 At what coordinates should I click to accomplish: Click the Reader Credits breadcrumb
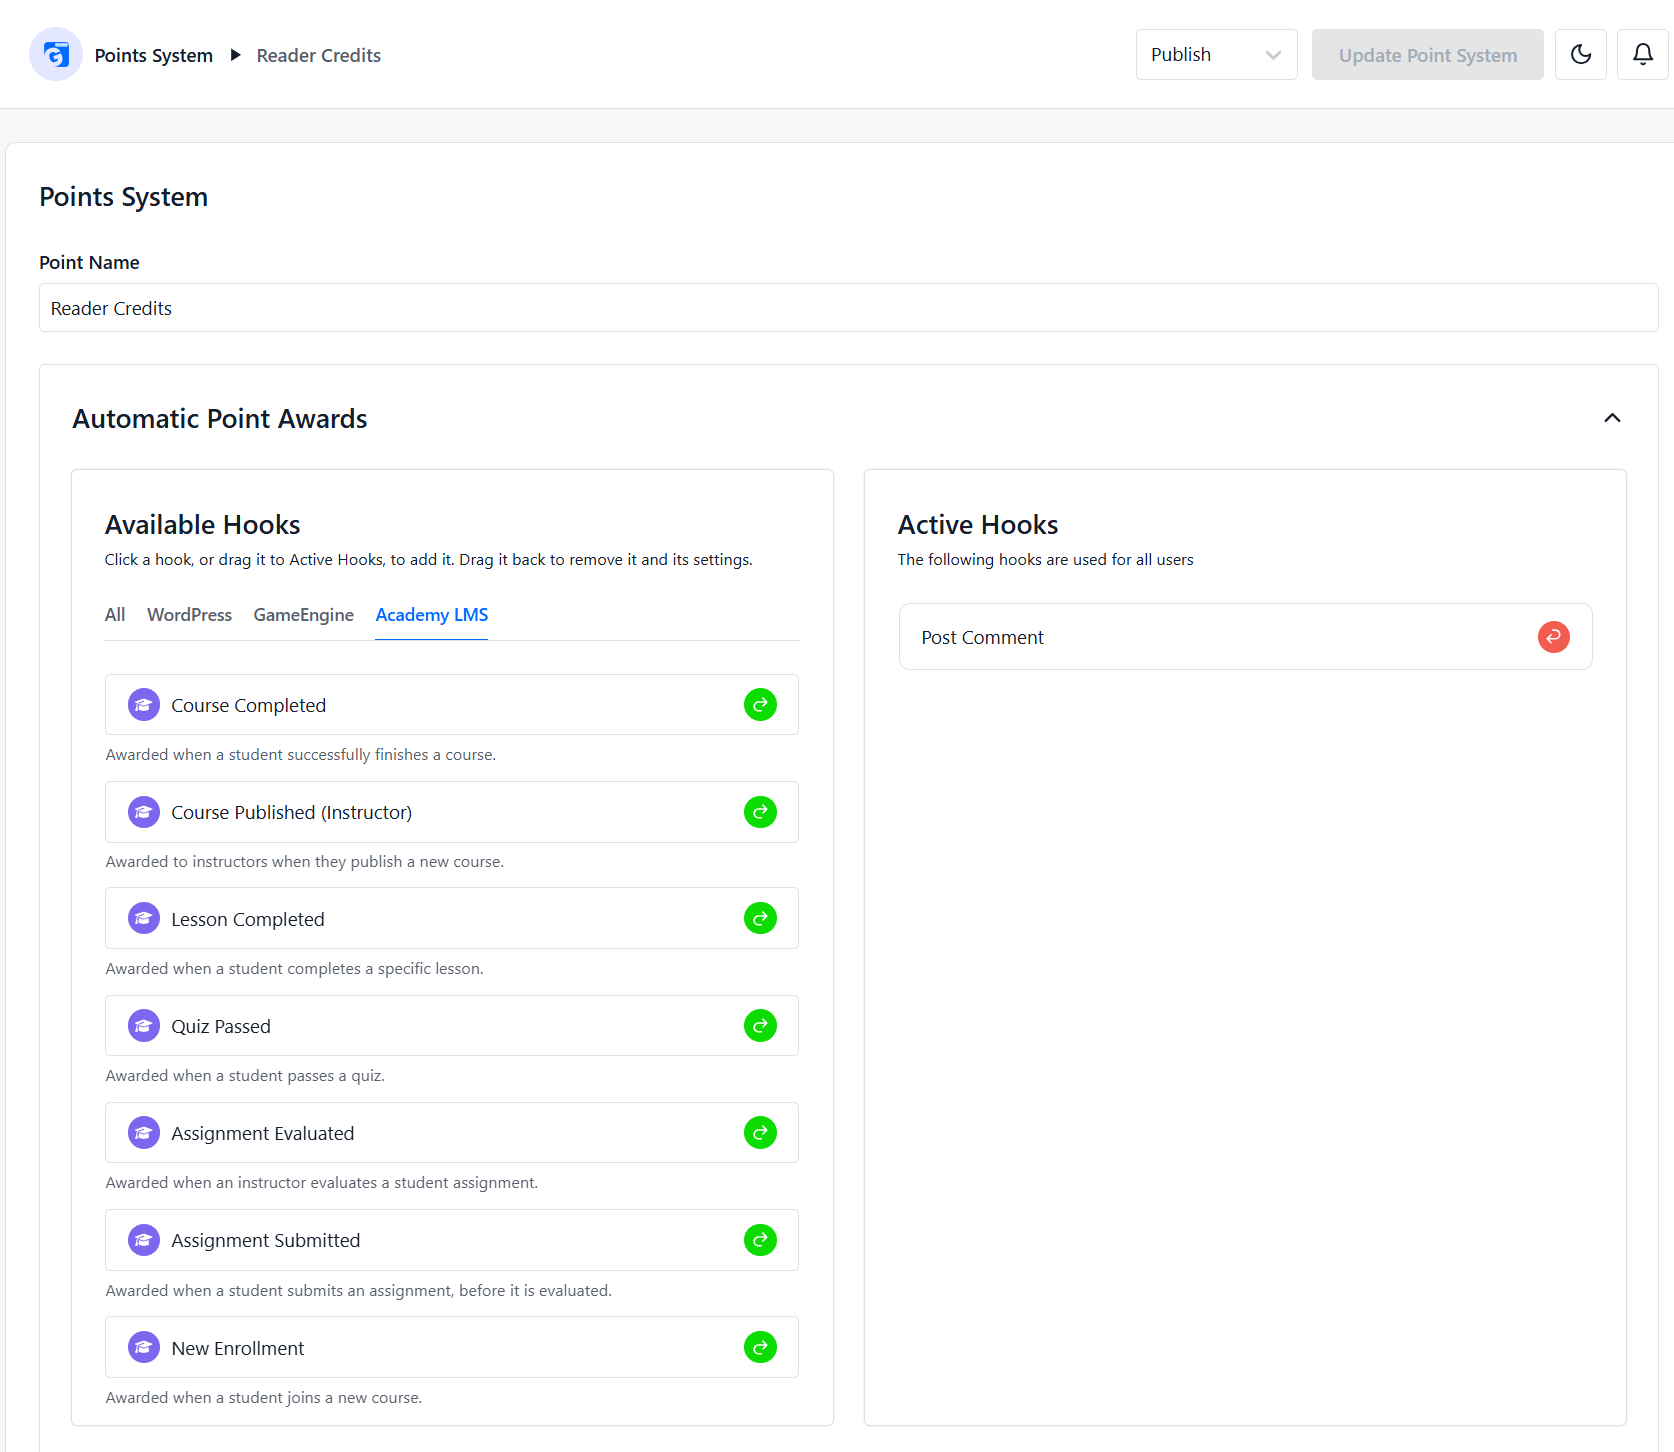(318, 55)
